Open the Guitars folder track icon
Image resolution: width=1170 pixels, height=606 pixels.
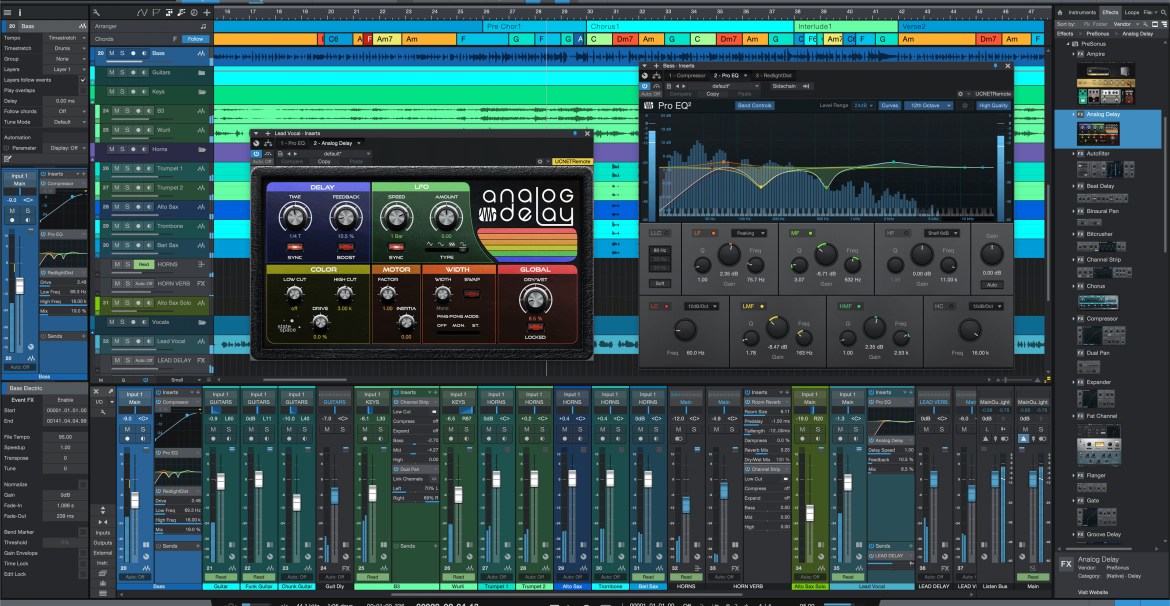click(x=201, y=72)
